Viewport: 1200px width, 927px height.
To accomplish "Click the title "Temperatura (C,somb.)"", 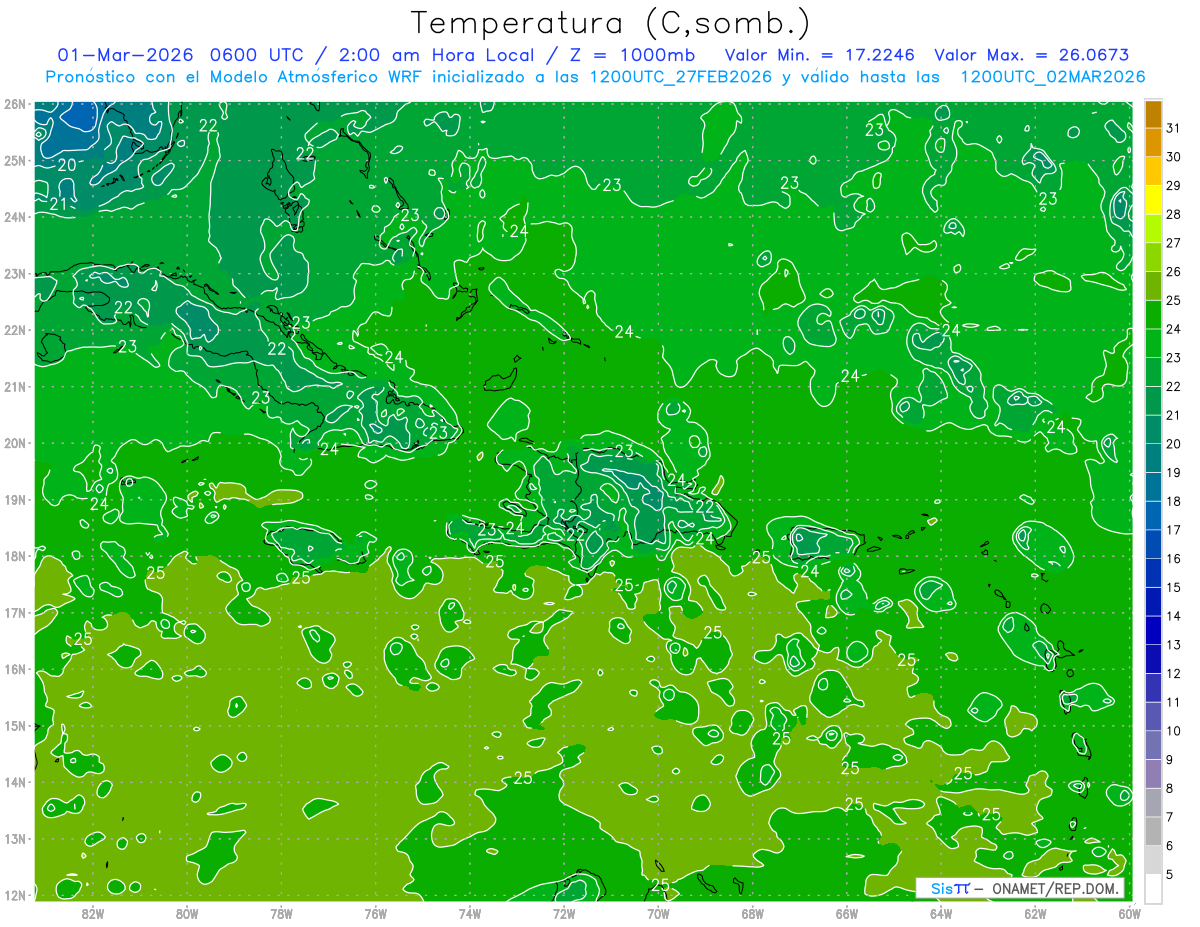I will [x=610, y=22].
